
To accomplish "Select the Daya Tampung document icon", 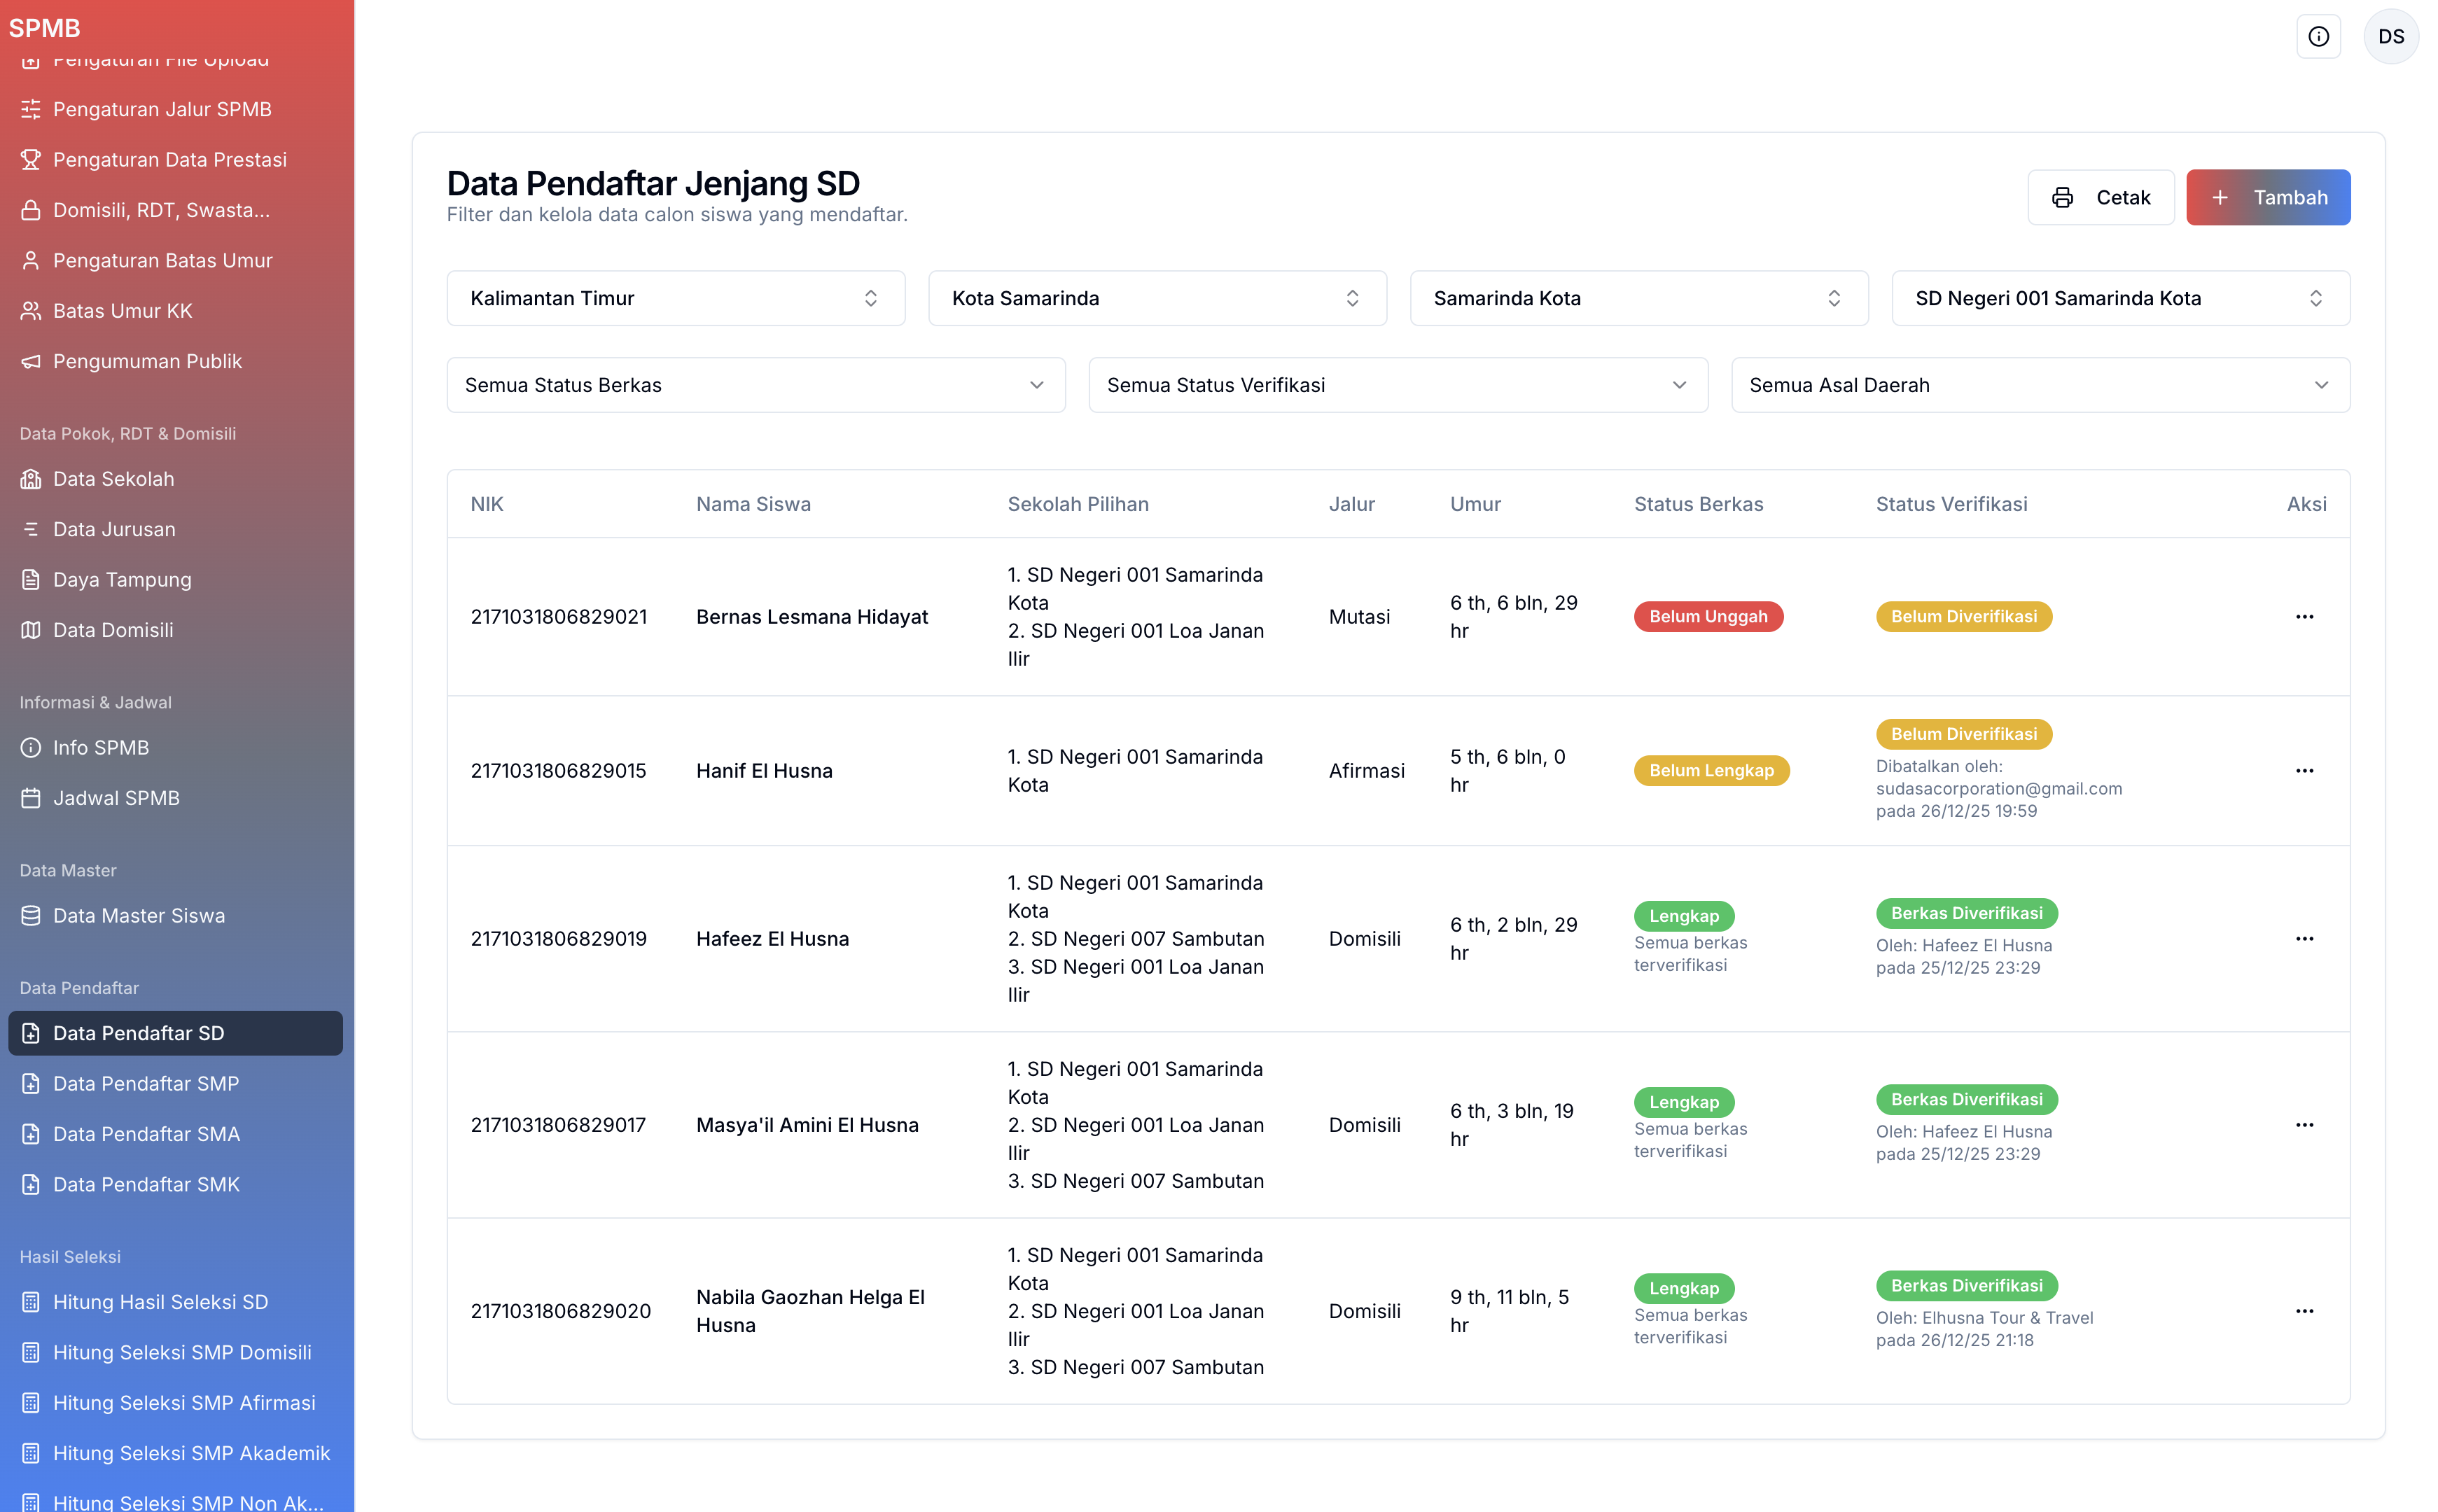I will (x=30, y=579).
